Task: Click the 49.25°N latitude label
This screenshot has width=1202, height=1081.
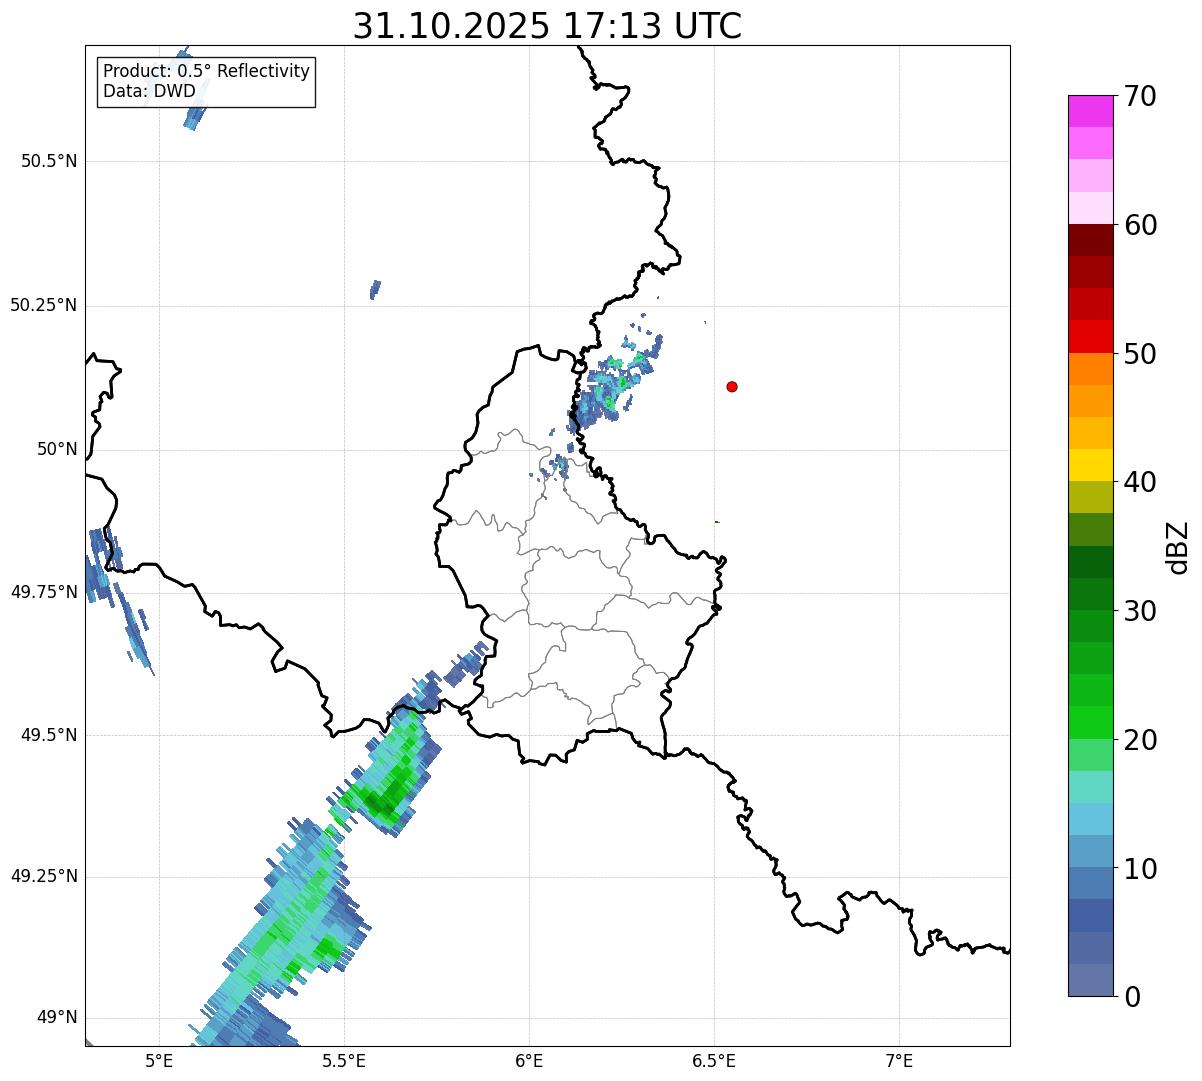Action: pos(43,877)
